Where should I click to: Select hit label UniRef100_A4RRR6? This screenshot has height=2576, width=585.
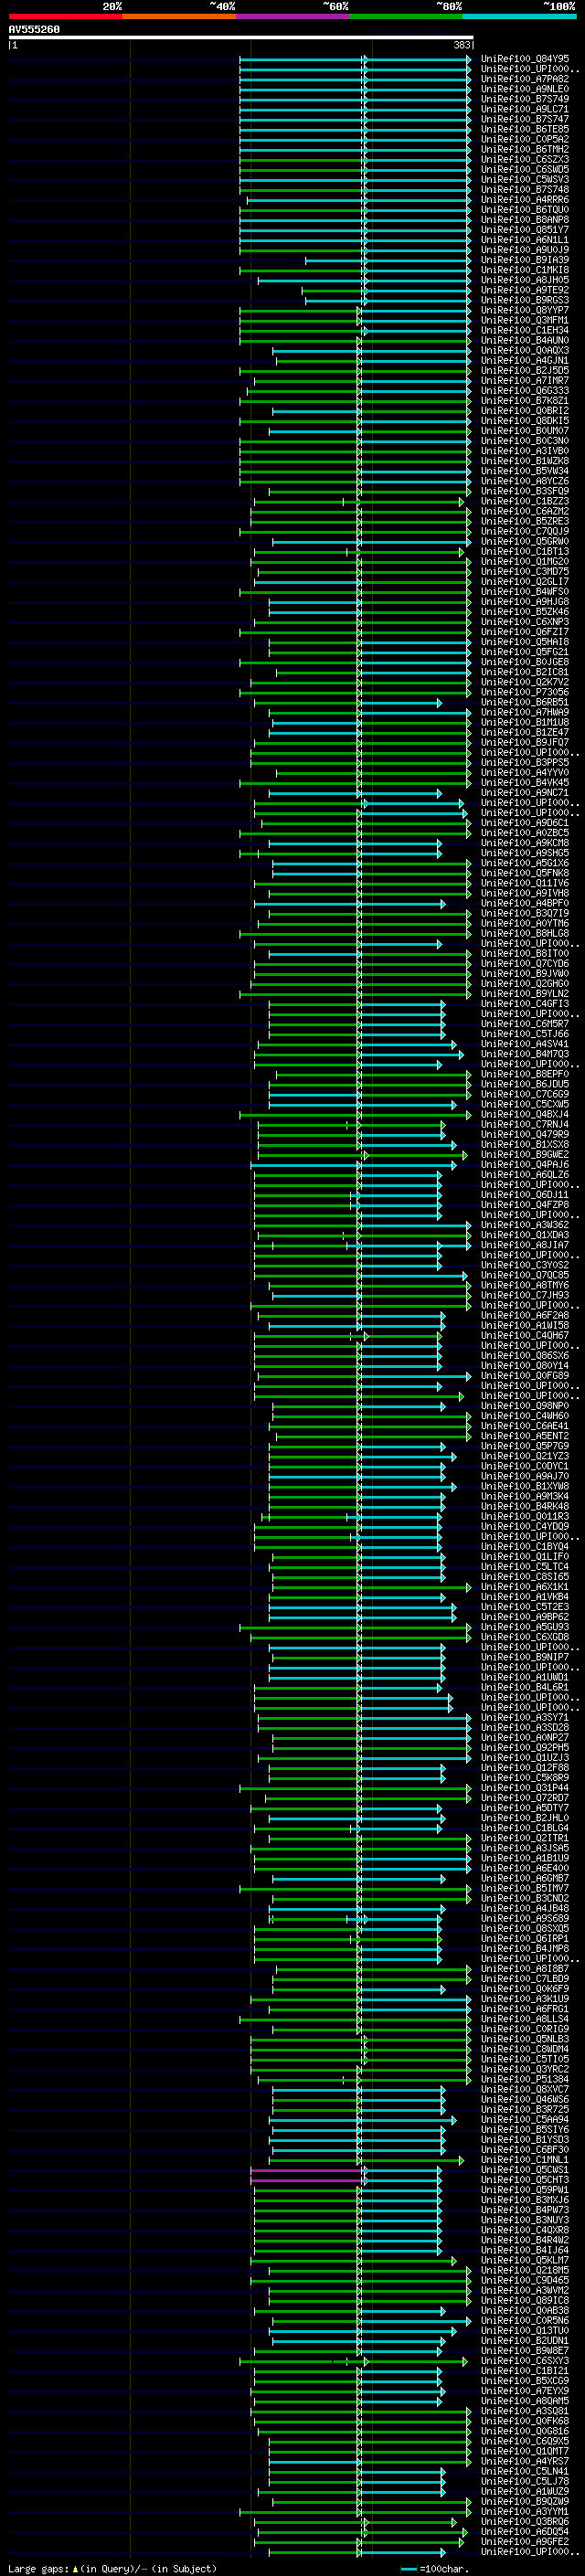[525, 200]
